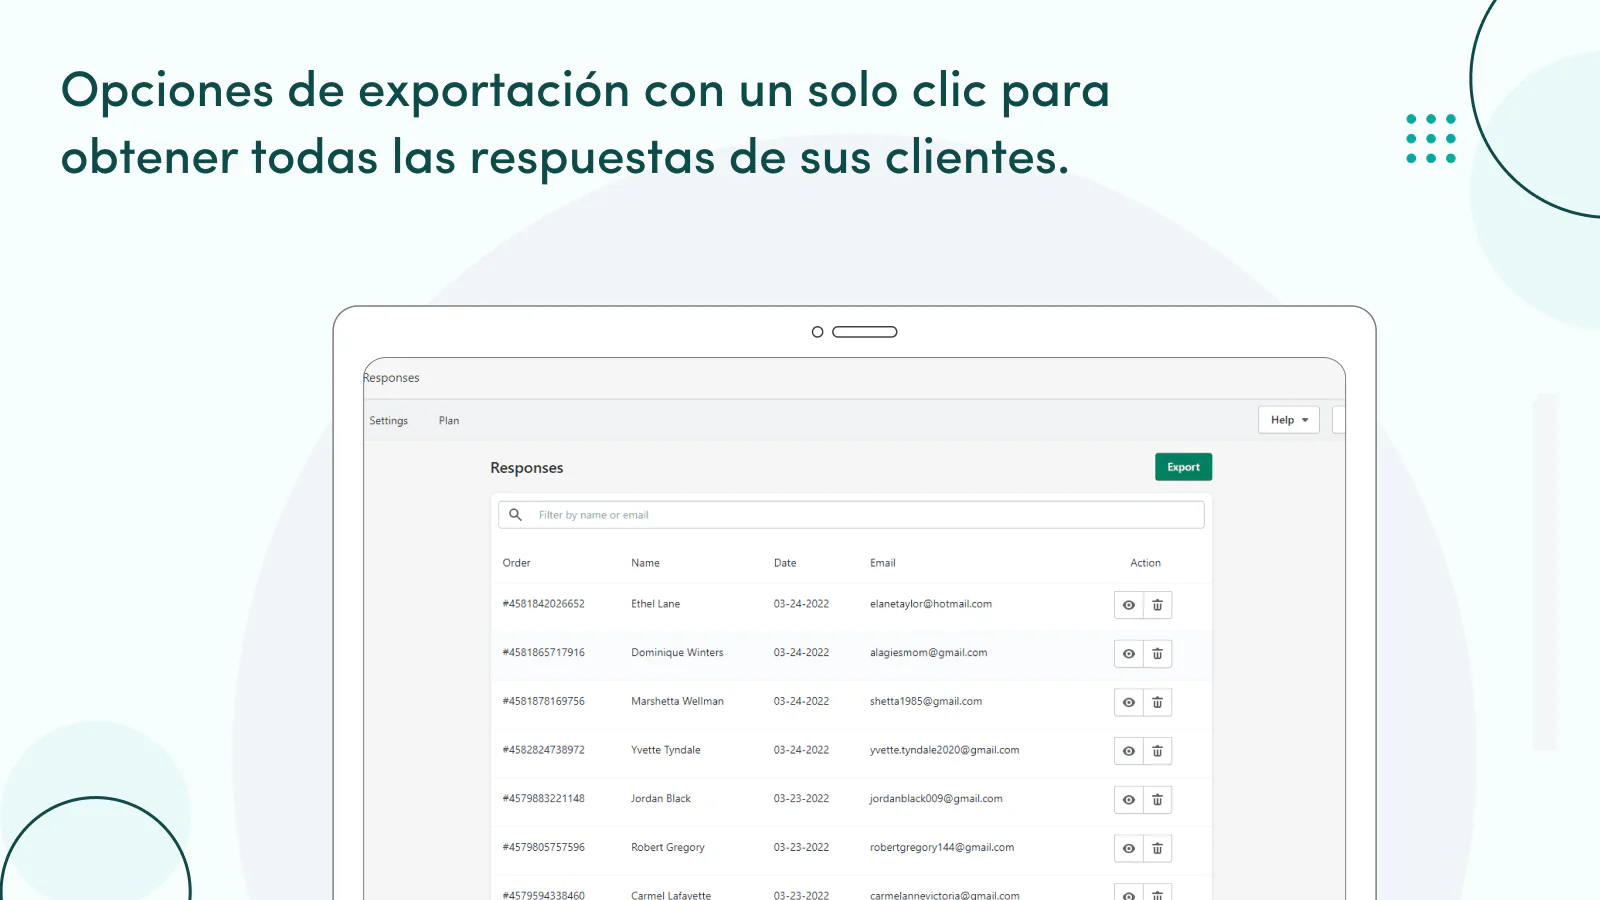1600x900 pixels.
Task: View Robert Gregory's response
Action: [1129, 849]
